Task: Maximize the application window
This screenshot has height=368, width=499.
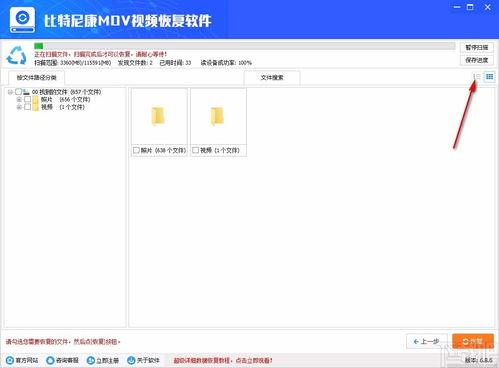Action: (470, 7)
